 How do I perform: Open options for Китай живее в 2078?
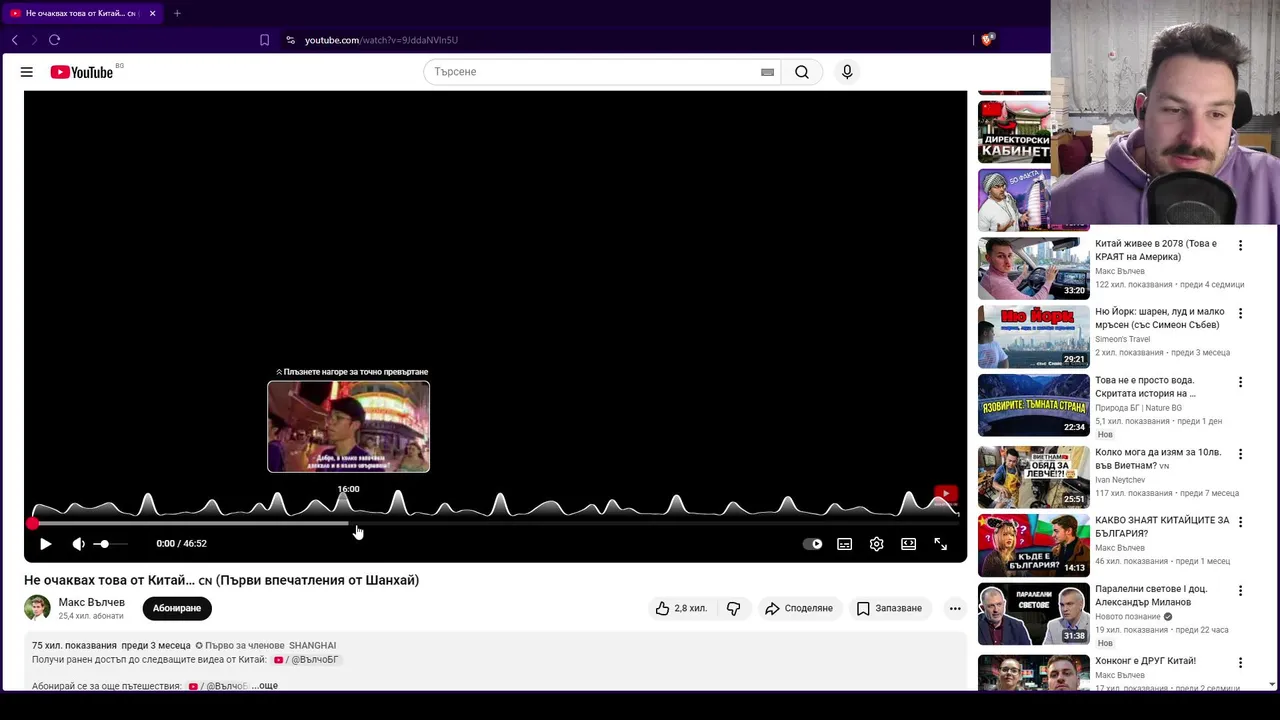tap(1240, 245)
